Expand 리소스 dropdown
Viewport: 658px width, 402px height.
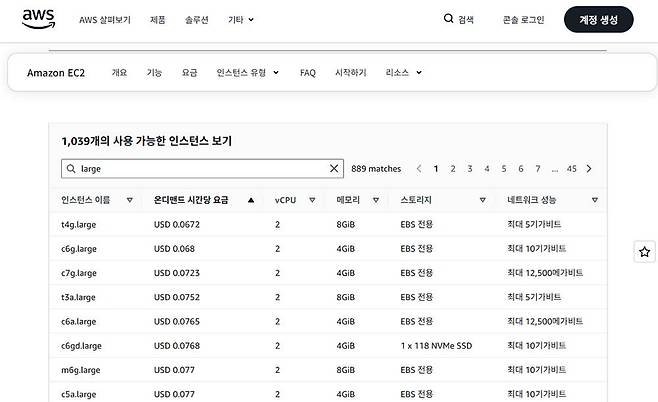(404, 73)
